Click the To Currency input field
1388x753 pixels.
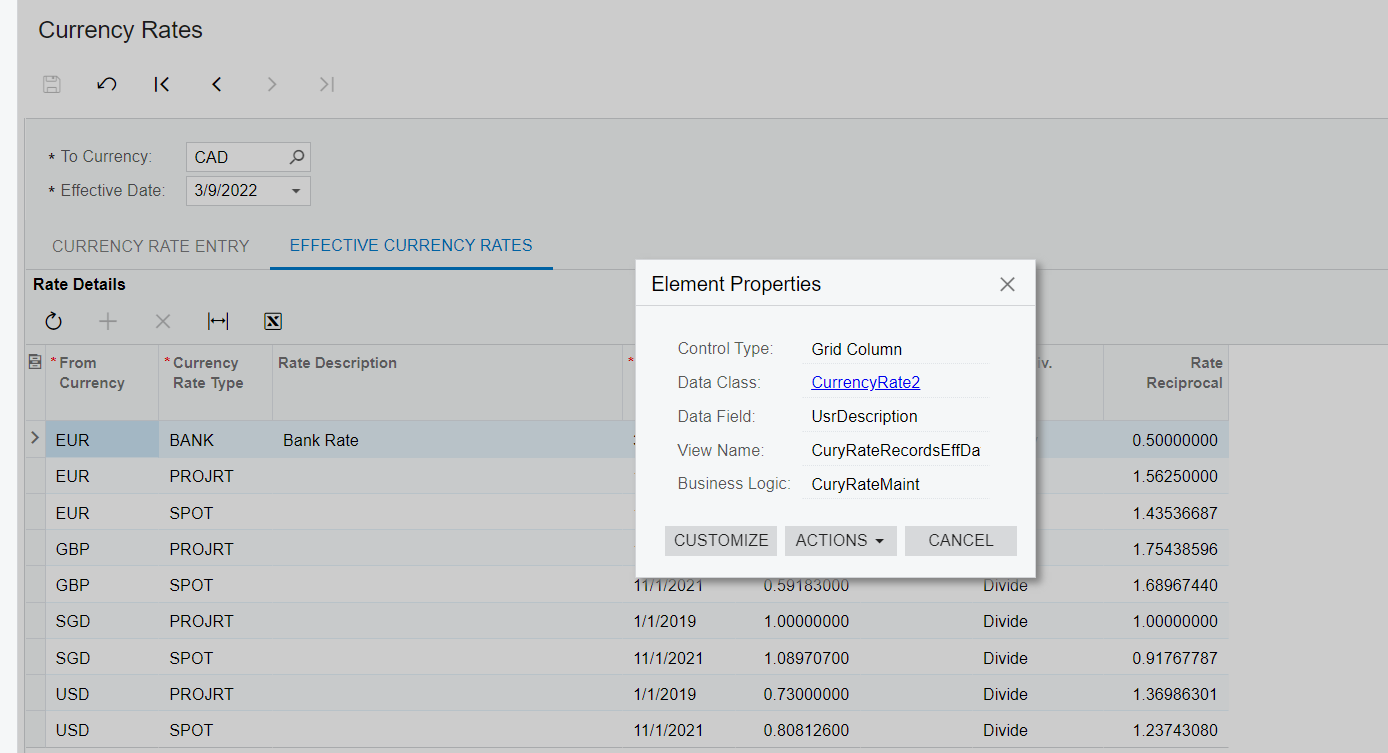pyautogui.click(x=237, y=157)
